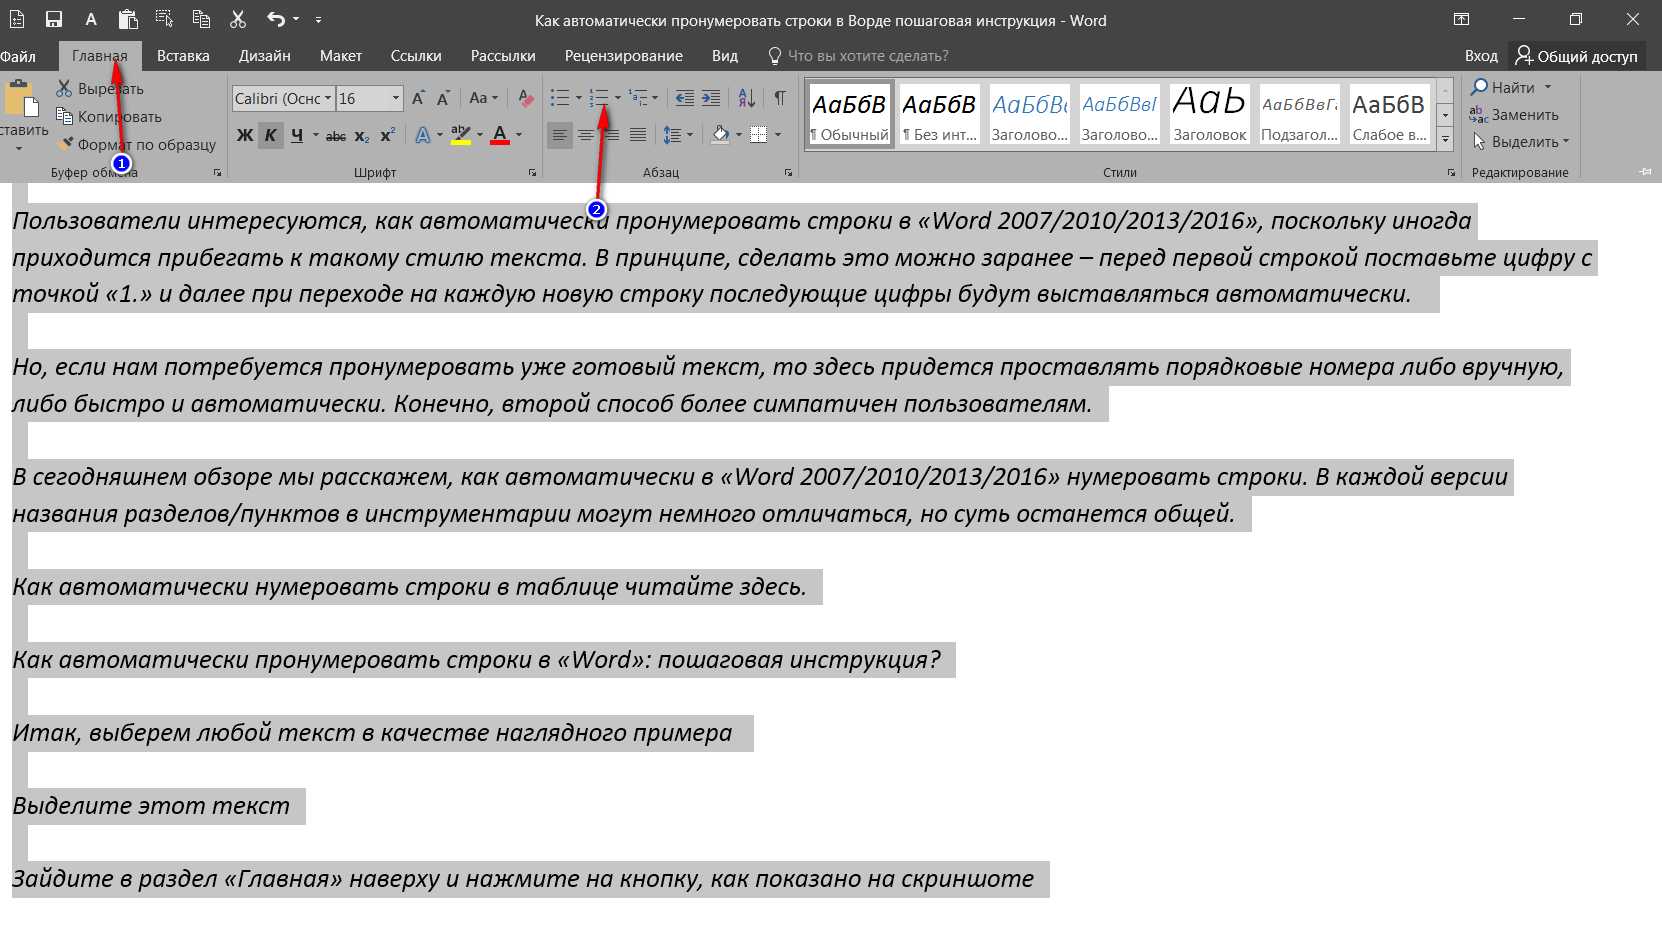Click the Копировать button
This screenshot has height=948, width=1662.
[109, 116]
